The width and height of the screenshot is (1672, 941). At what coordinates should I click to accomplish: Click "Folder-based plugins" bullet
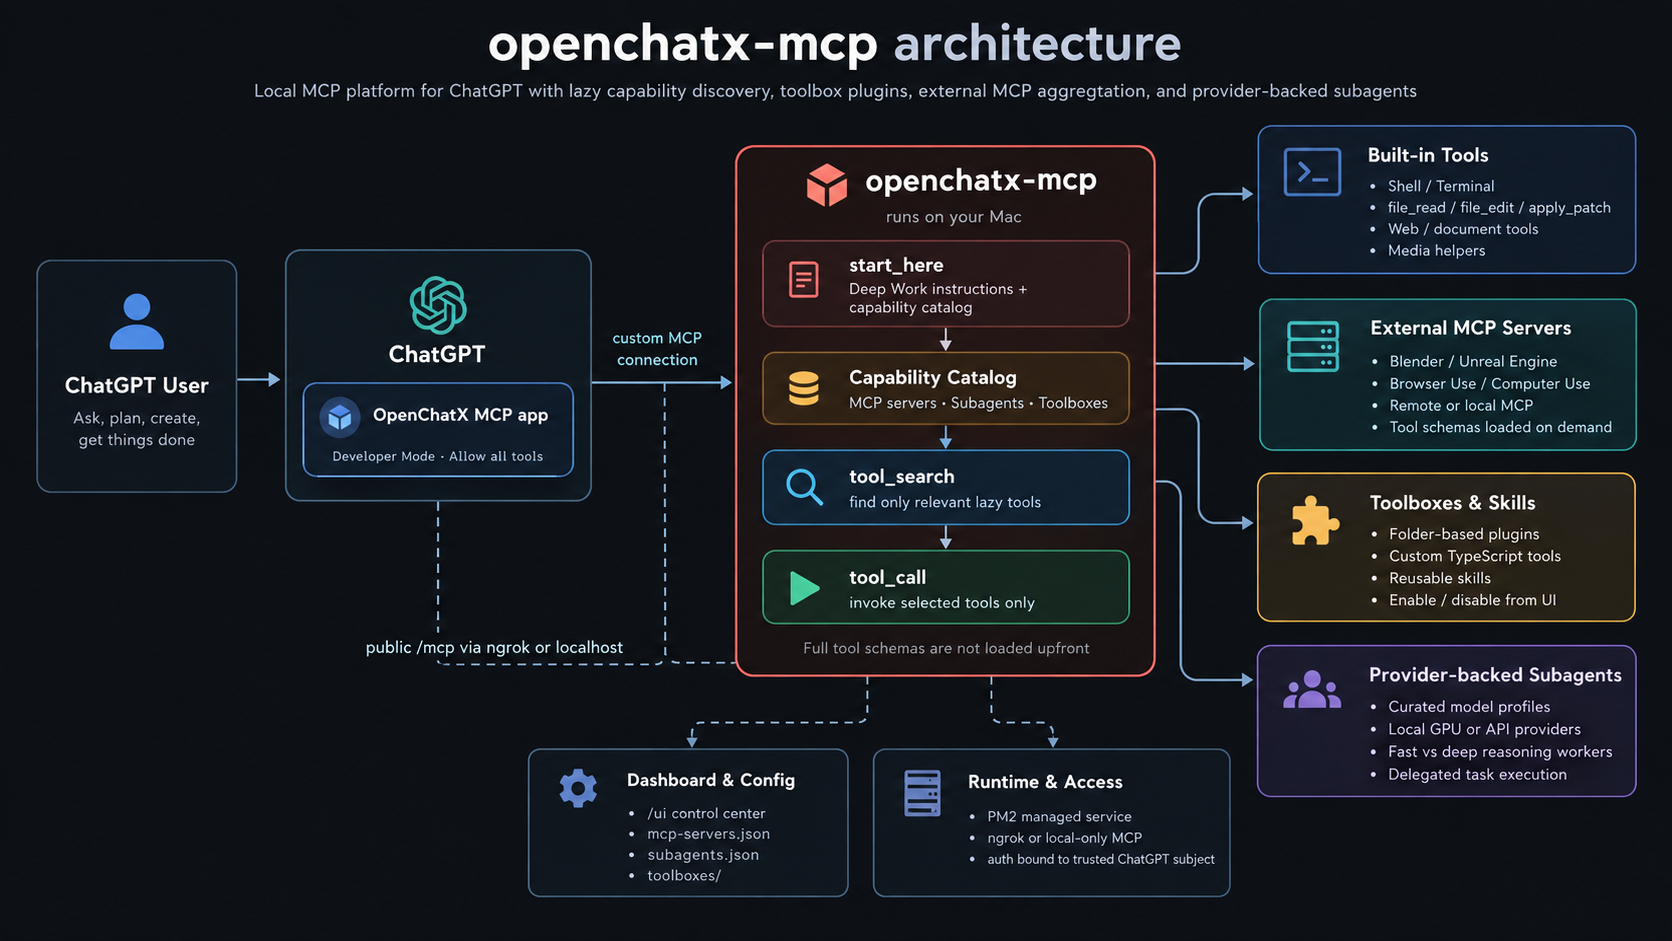coord(1464,534)
